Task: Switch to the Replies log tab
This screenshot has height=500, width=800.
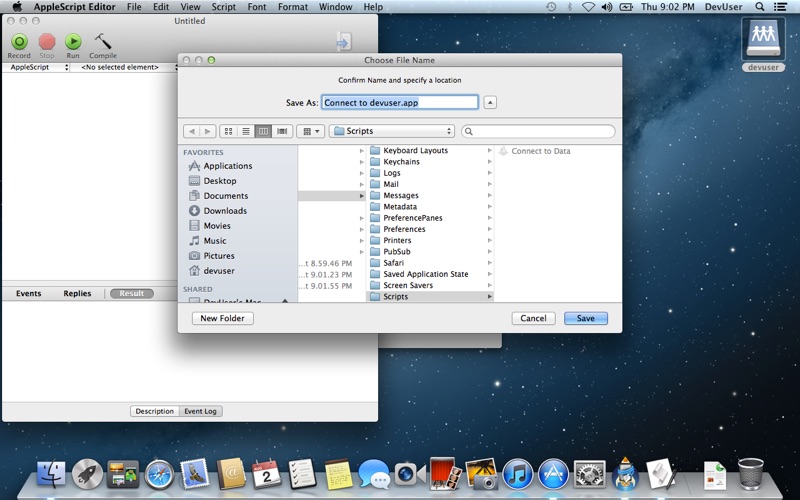Action: point(77,293)
